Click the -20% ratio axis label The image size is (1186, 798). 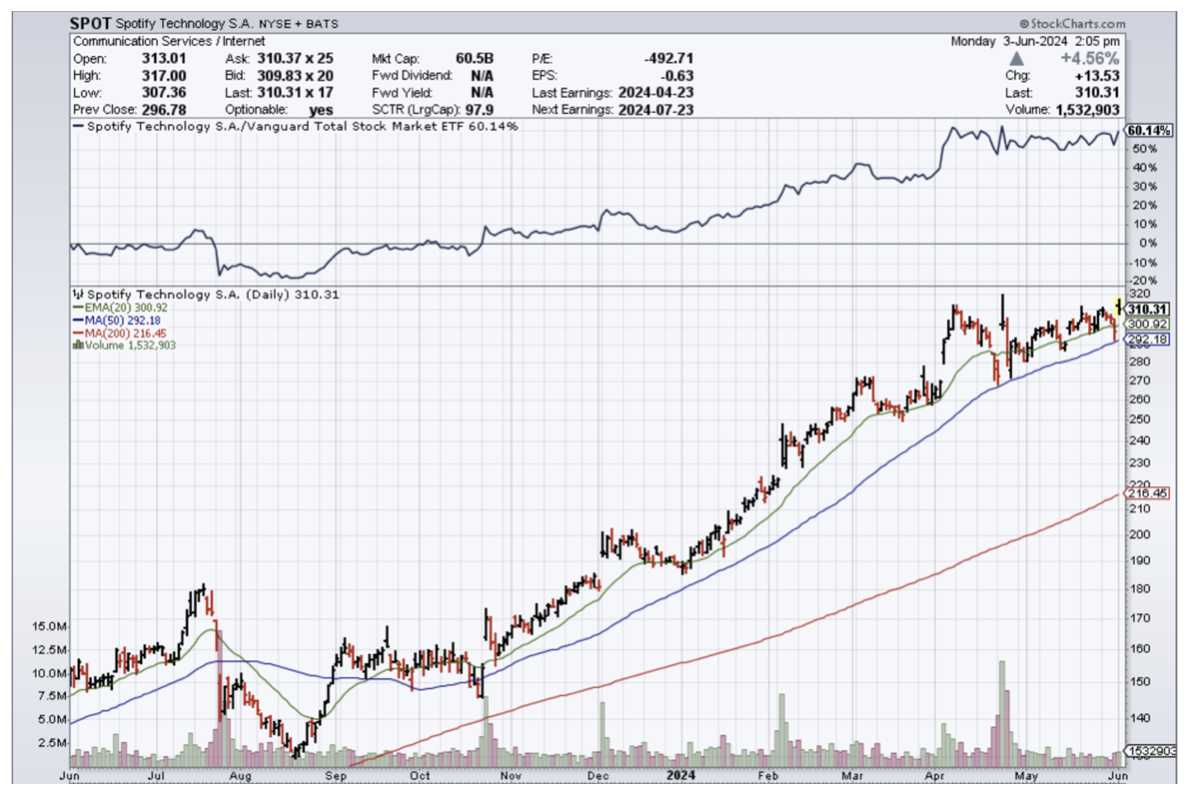[x=1143, y=281]
